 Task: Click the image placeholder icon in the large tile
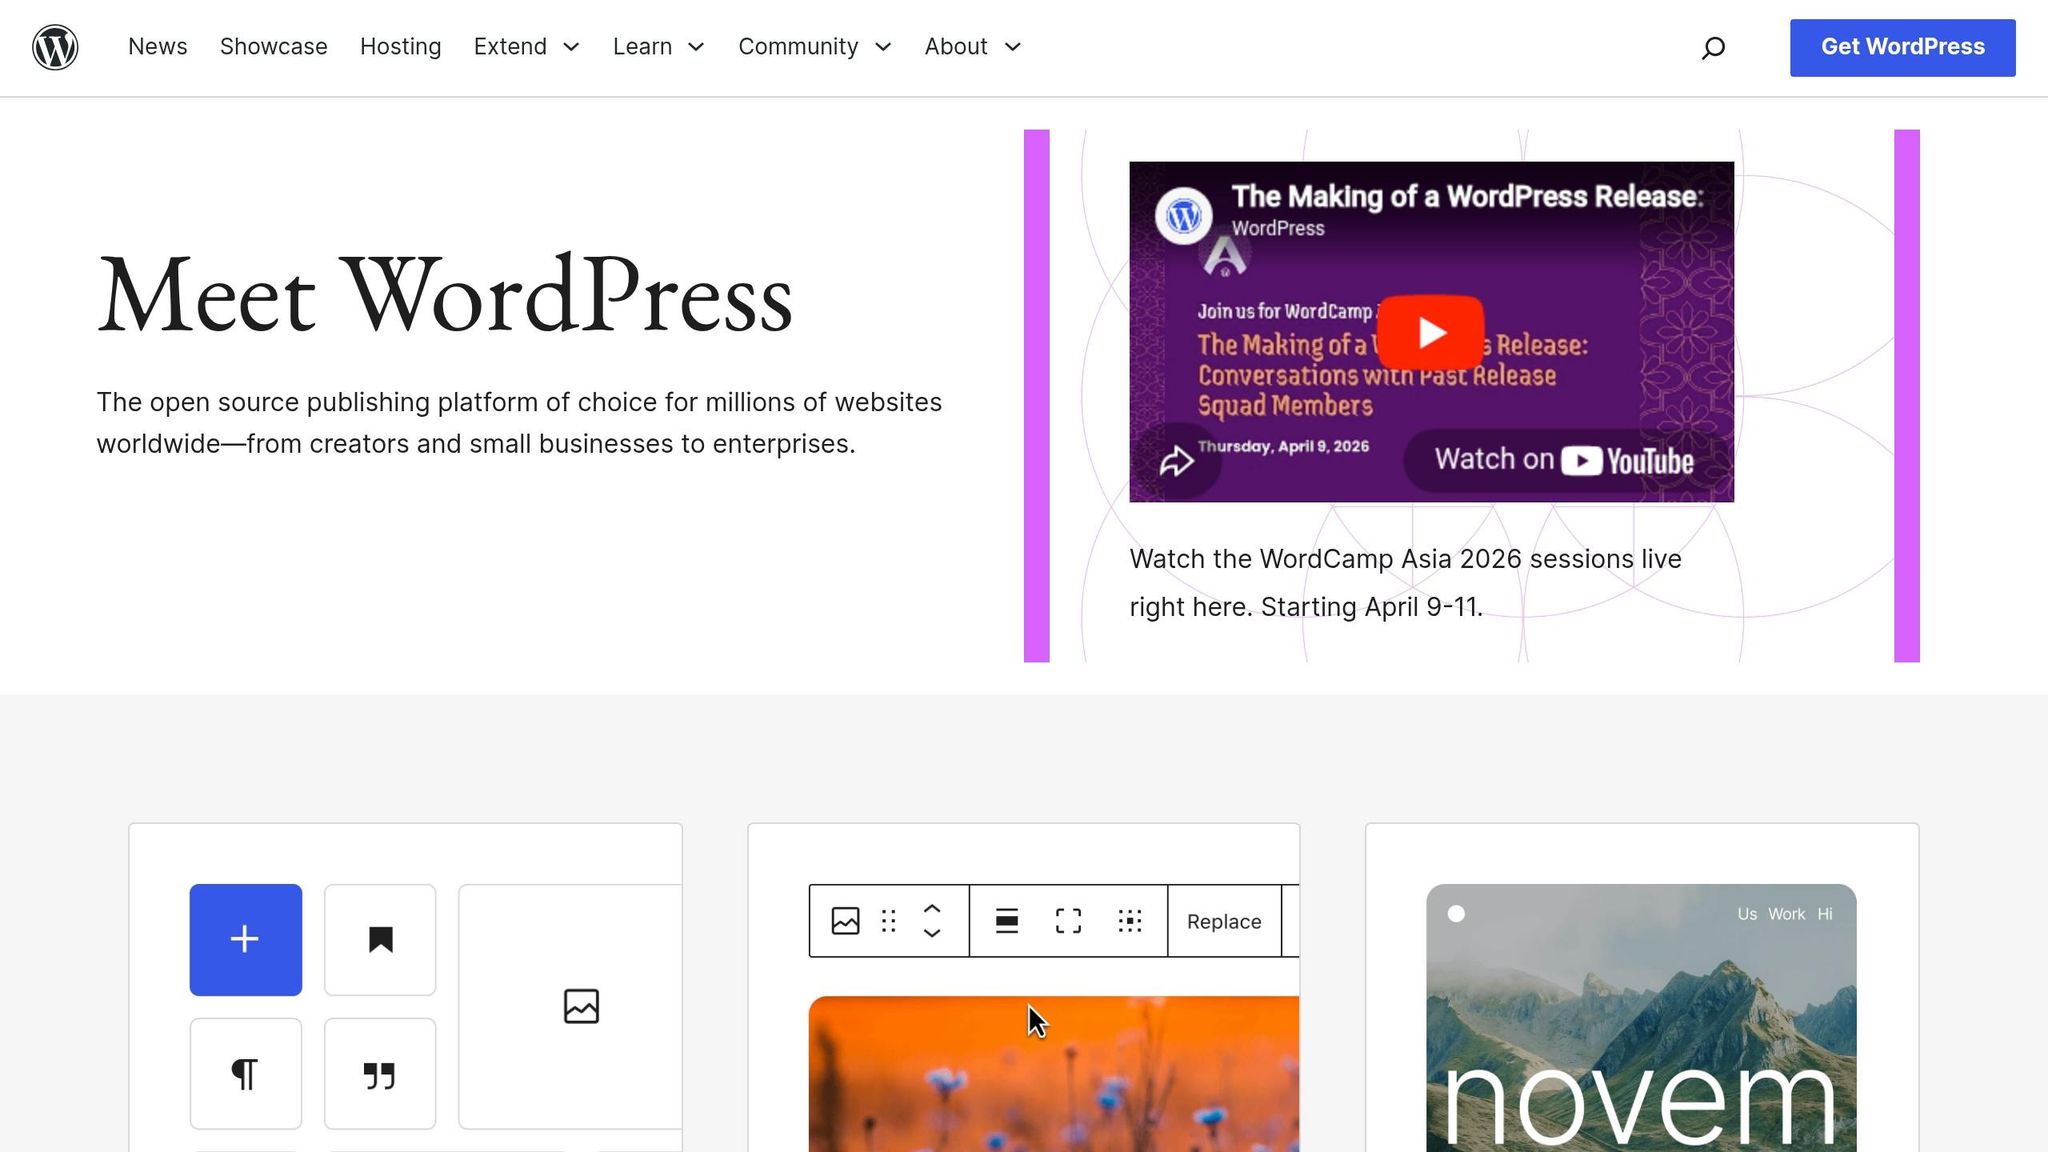pos(581,1006)
